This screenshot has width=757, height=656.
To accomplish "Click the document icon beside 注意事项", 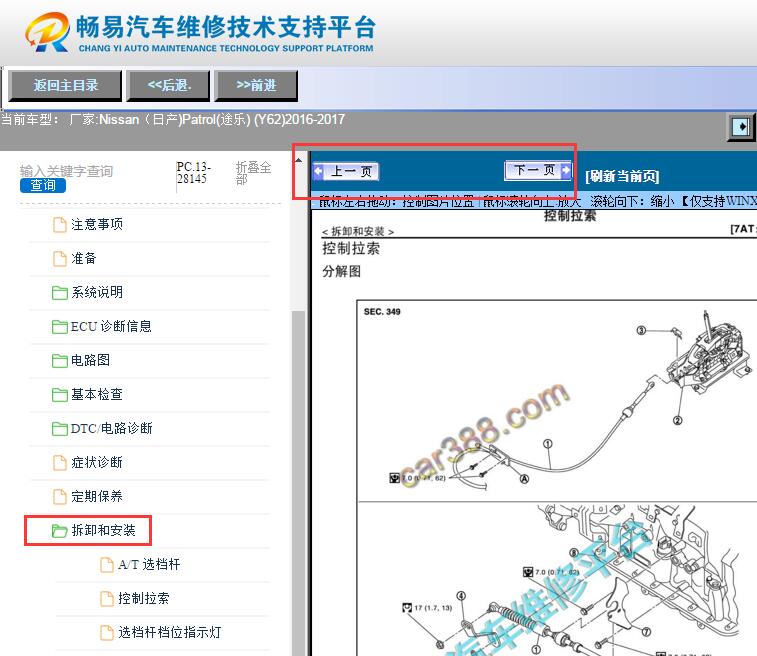I will coord(59,225).
